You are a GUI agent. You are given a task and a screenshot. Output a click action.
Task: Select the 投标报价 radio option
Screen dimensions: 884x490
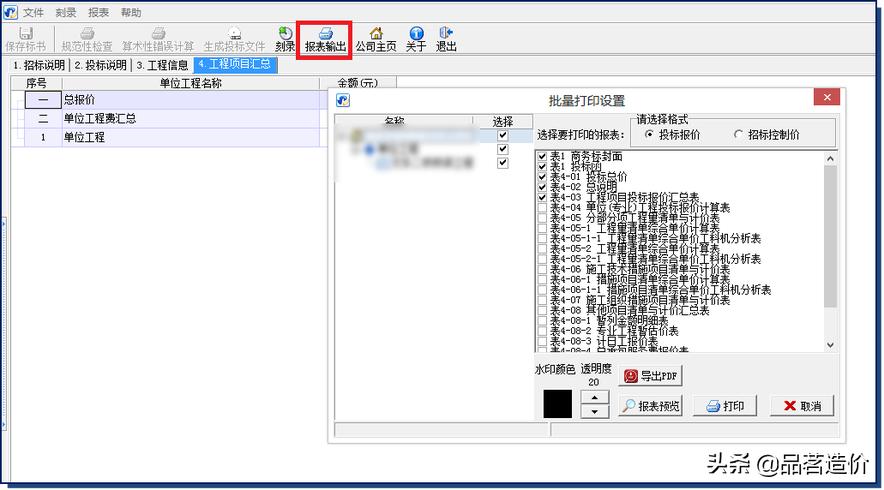pos(650,134)
